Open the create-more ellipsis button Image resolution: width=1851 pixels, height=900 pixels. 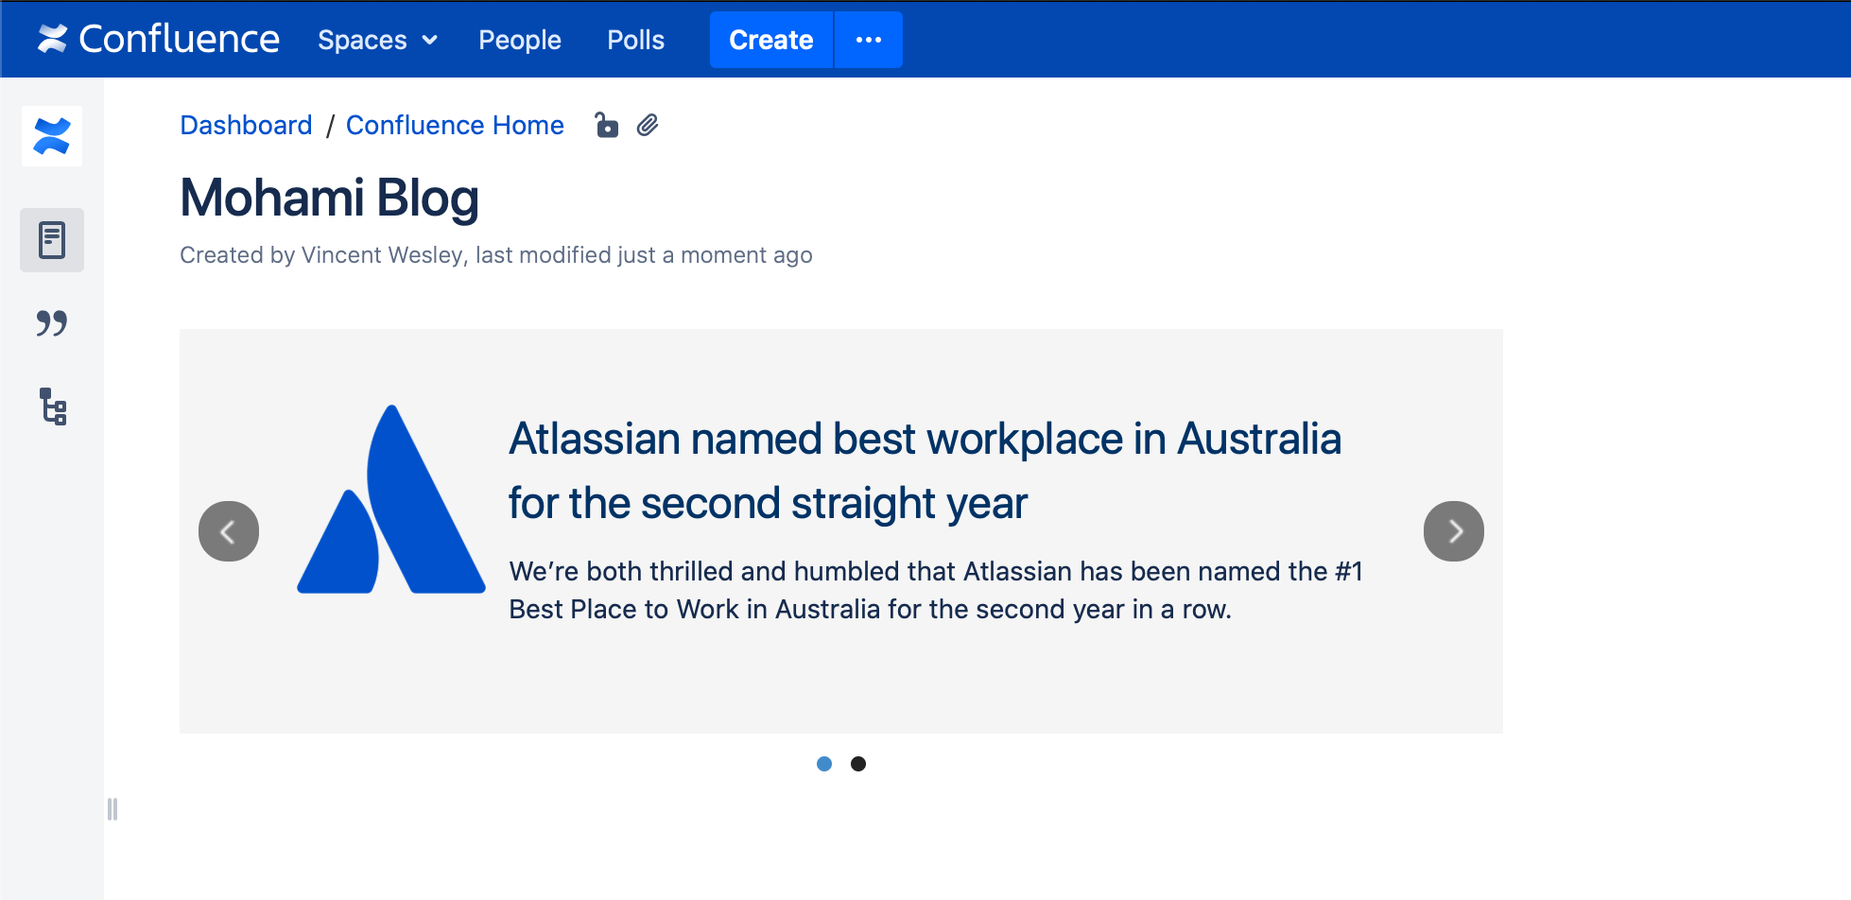(869, 40)
